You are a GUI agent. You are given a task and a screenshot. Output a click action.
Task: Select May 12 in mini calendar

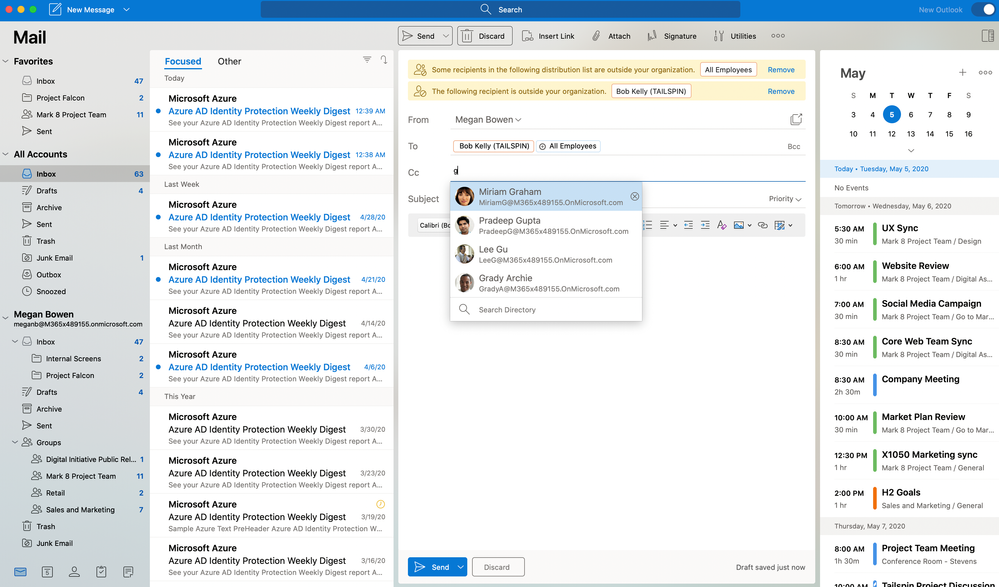[891, 134]
